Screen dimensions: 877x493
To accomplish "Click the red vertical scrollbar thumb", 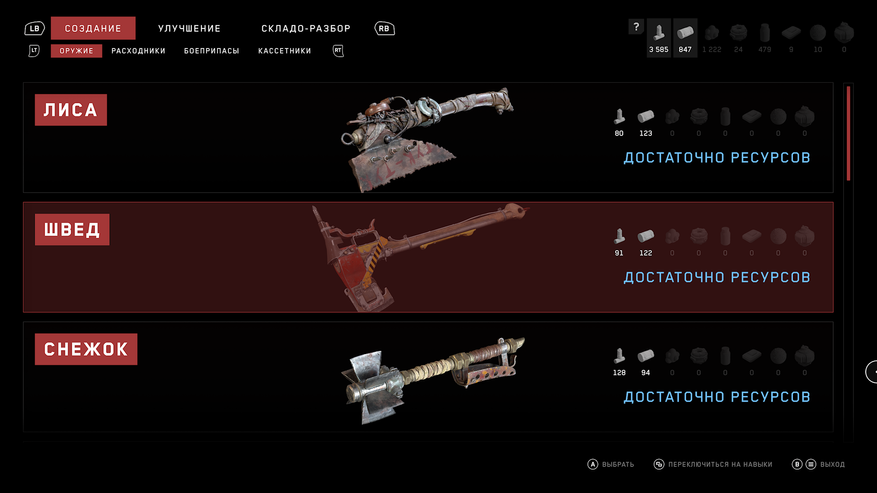I will [848, 133].
